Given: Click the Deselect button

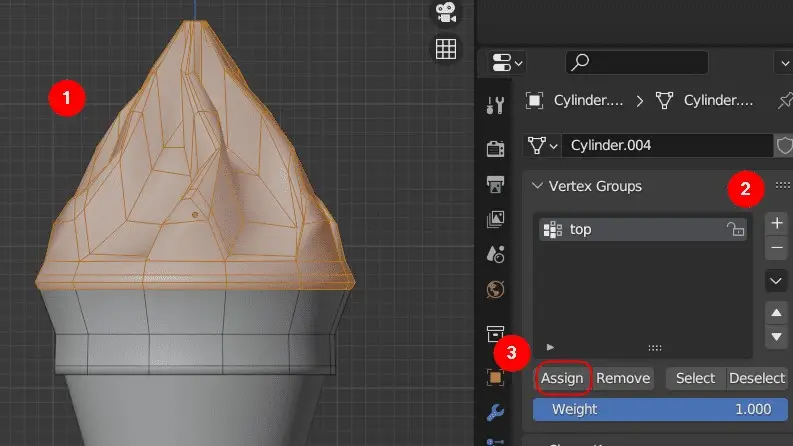Looking at the screenshot, I should click(x=757, y=378).
